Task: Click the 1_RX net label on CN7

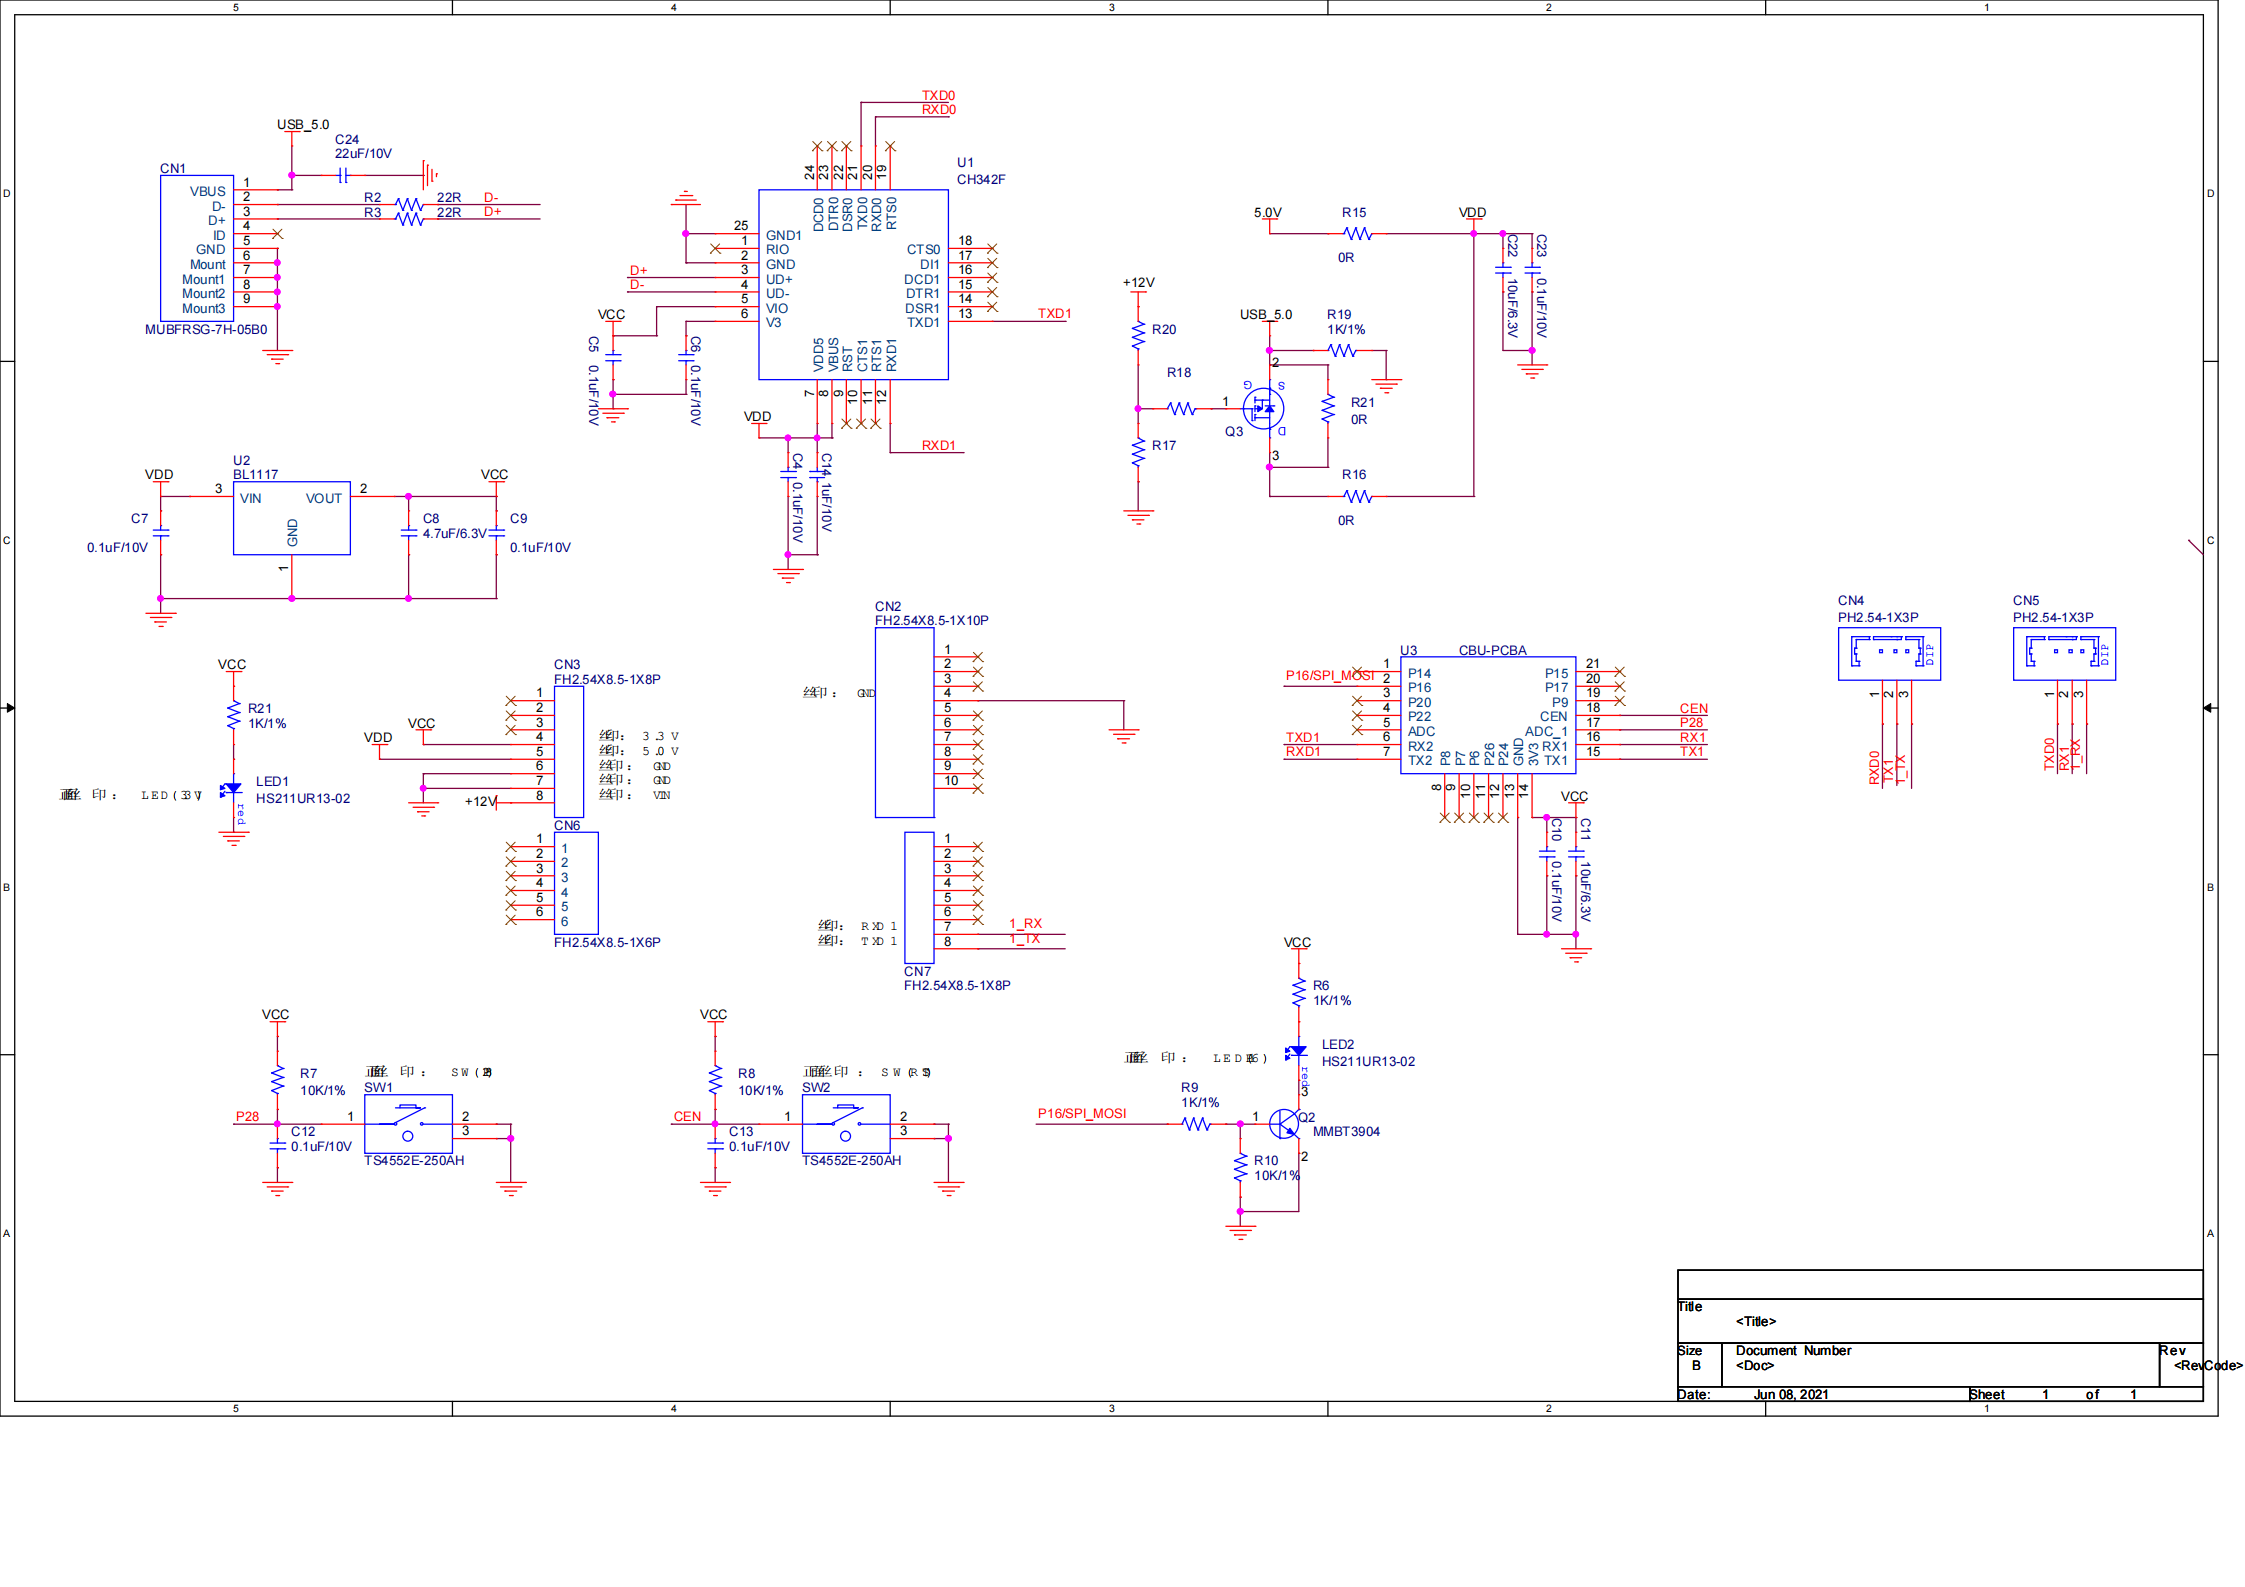Action: tap(1025, 924)
